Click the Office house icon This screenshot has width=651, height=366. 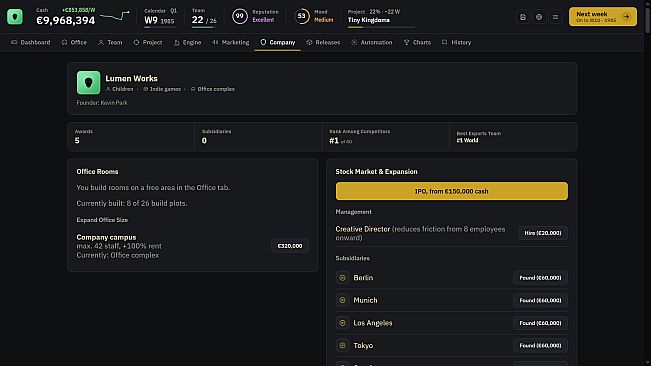[x=64, y=42]
